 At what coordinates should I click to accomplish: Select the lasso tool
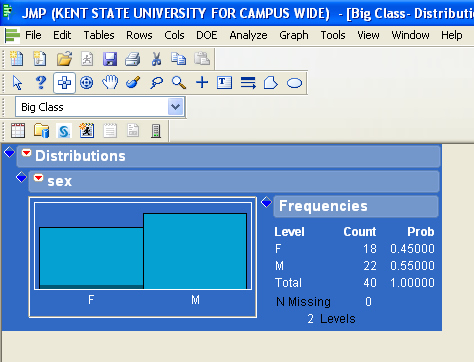point(156,83)
